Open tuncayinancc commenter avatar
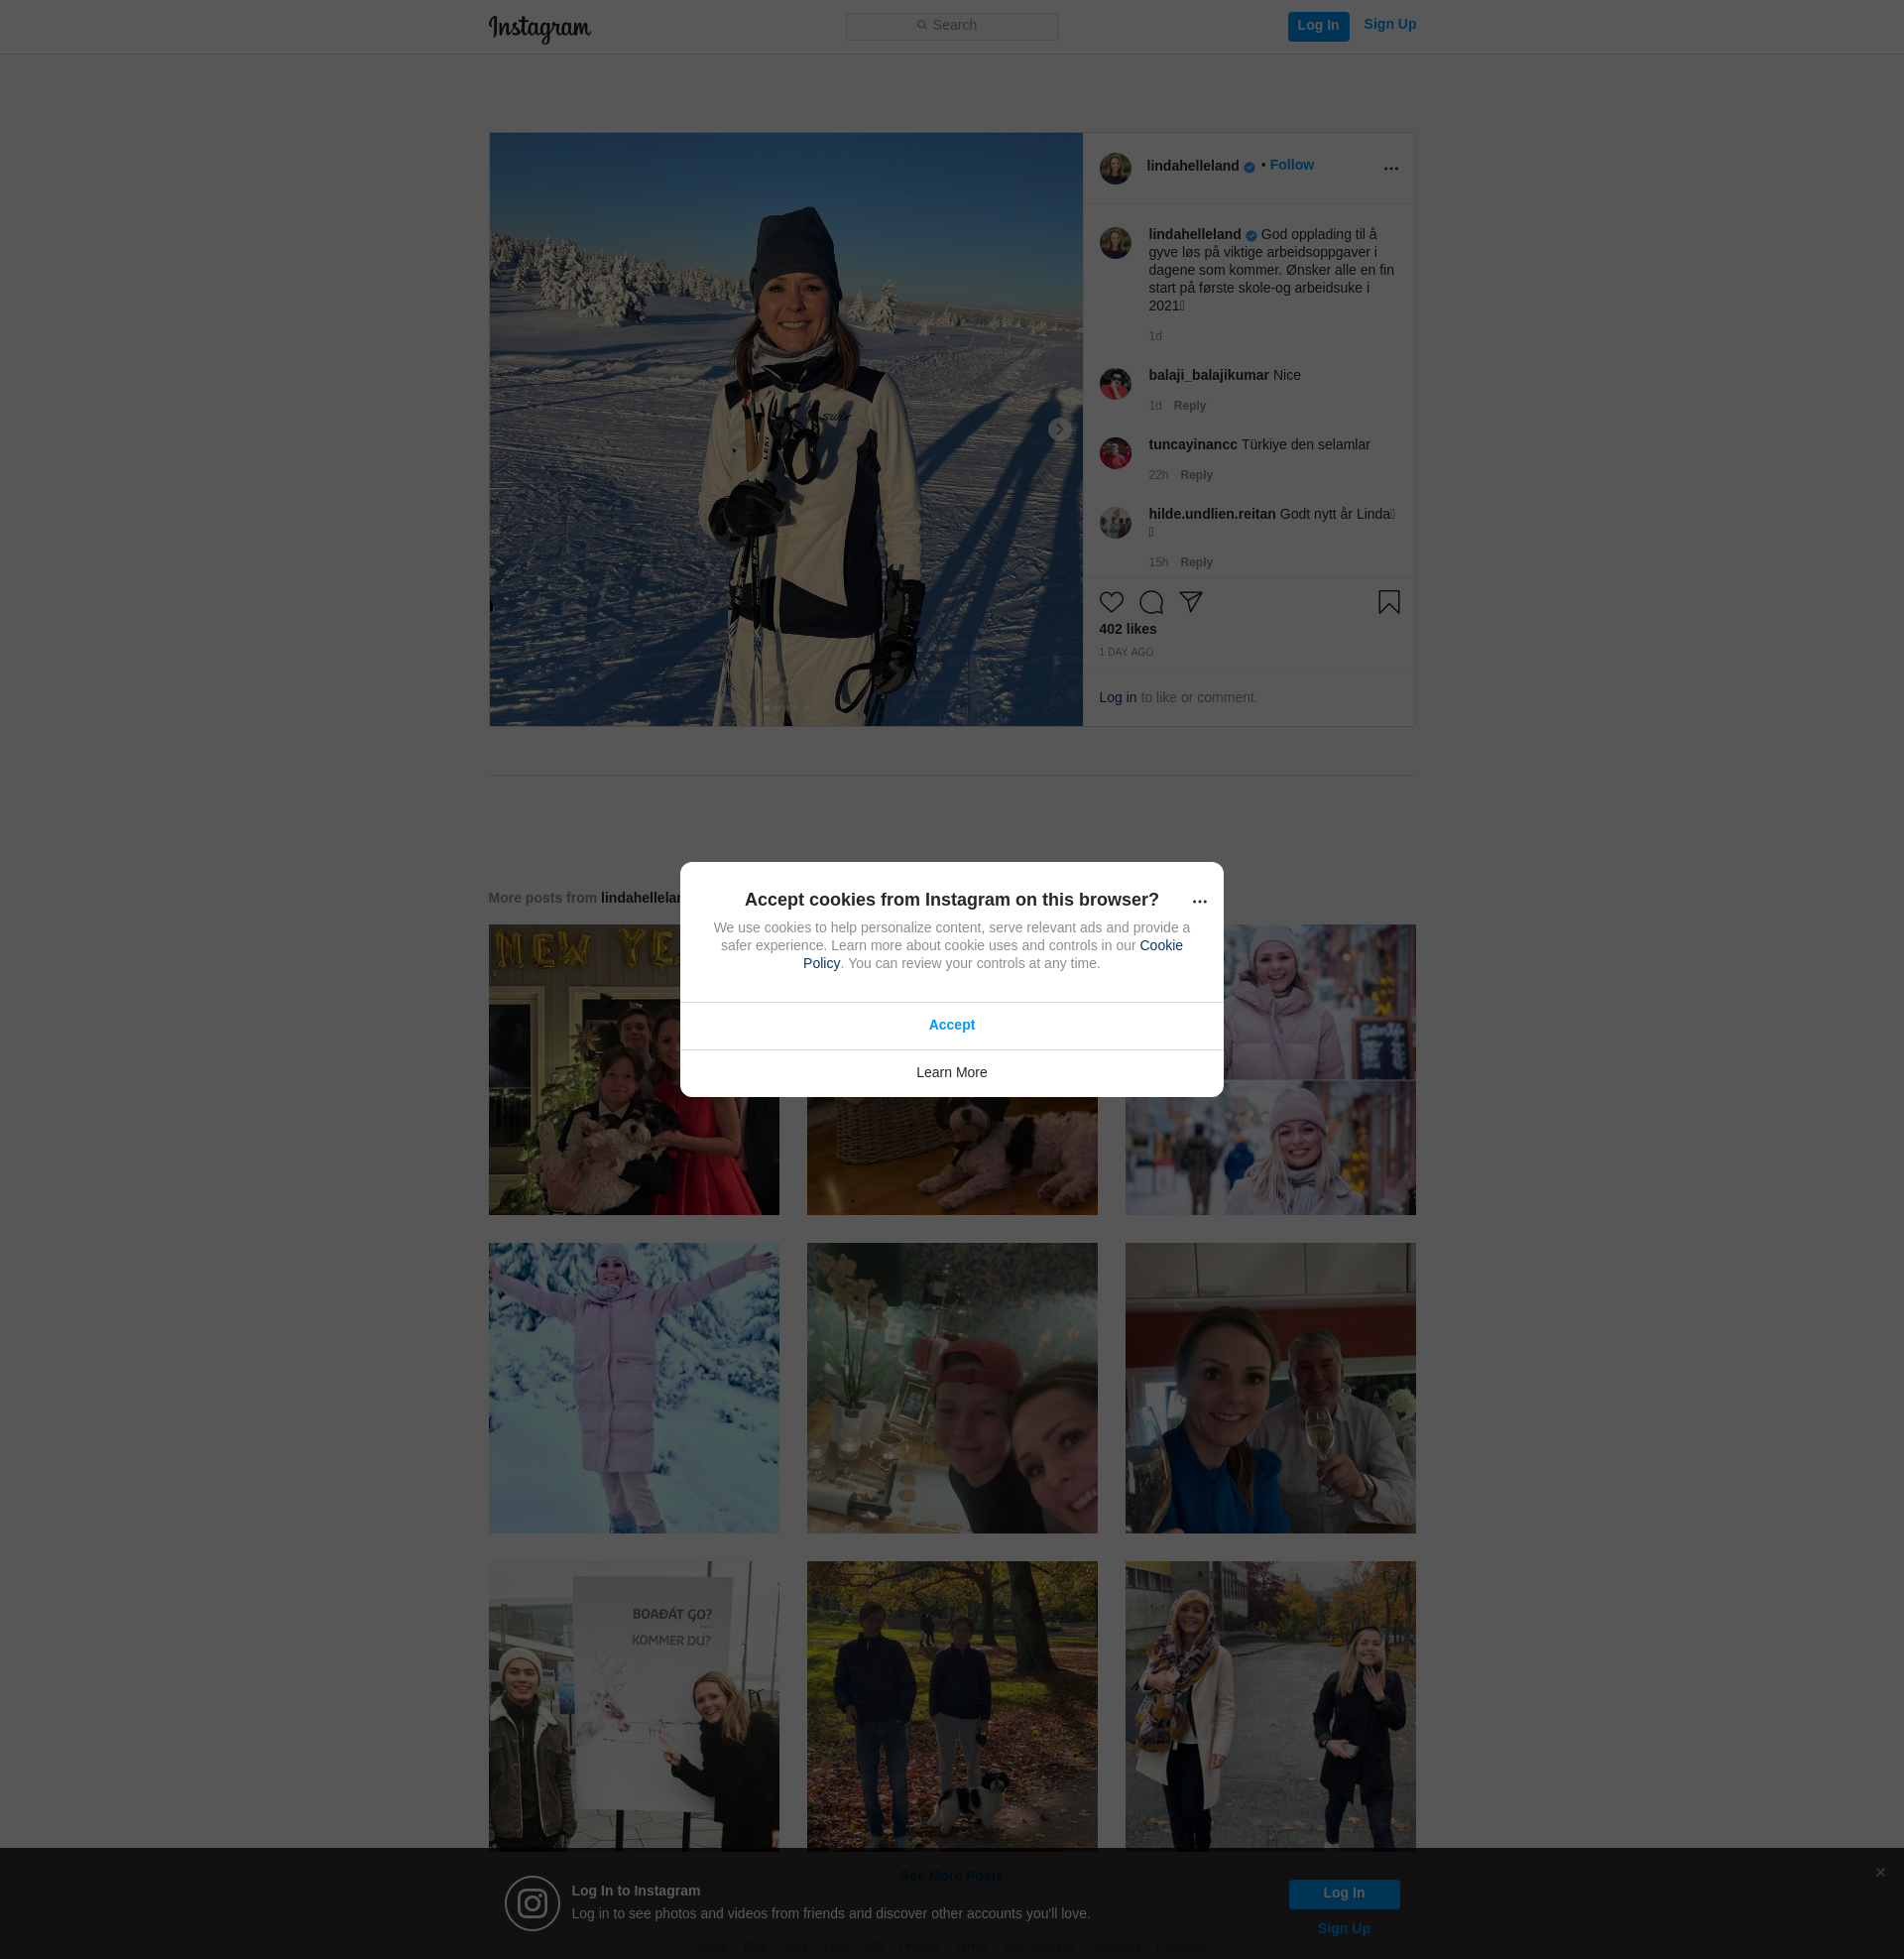This screenshot has width=1904, height=1959. [x=1115, y=452]
